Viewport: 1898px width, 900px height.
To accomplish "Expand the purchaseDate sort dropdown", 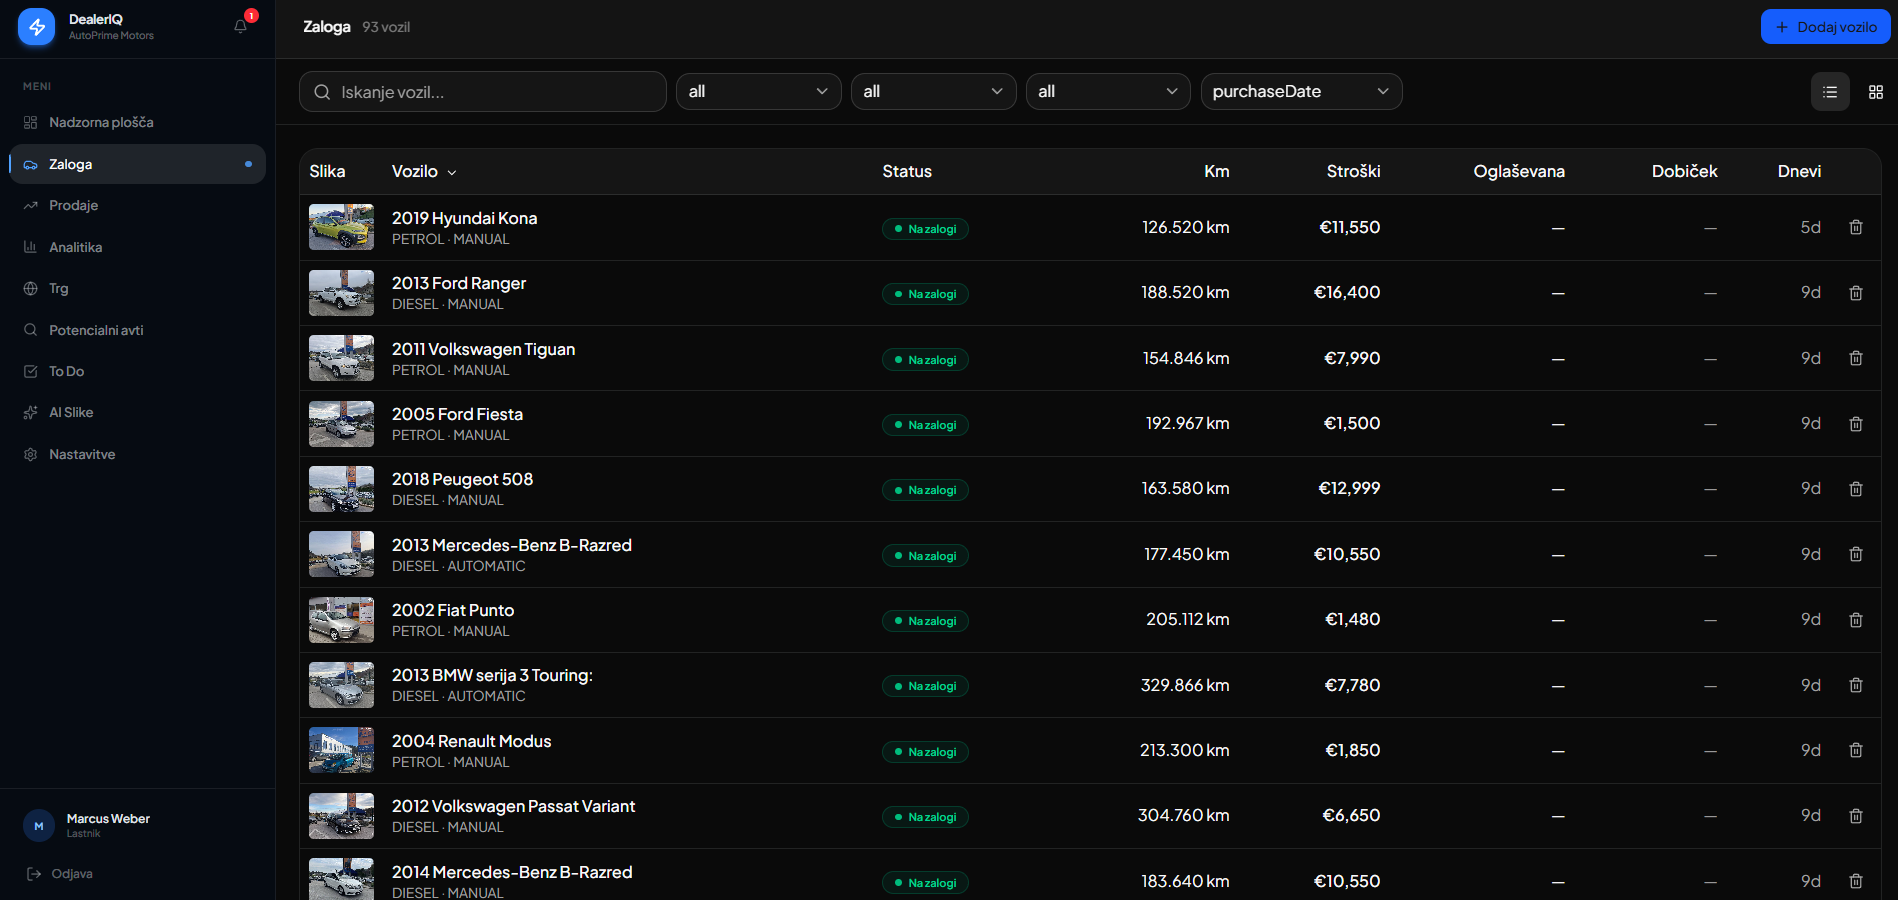I will 1300,92.
